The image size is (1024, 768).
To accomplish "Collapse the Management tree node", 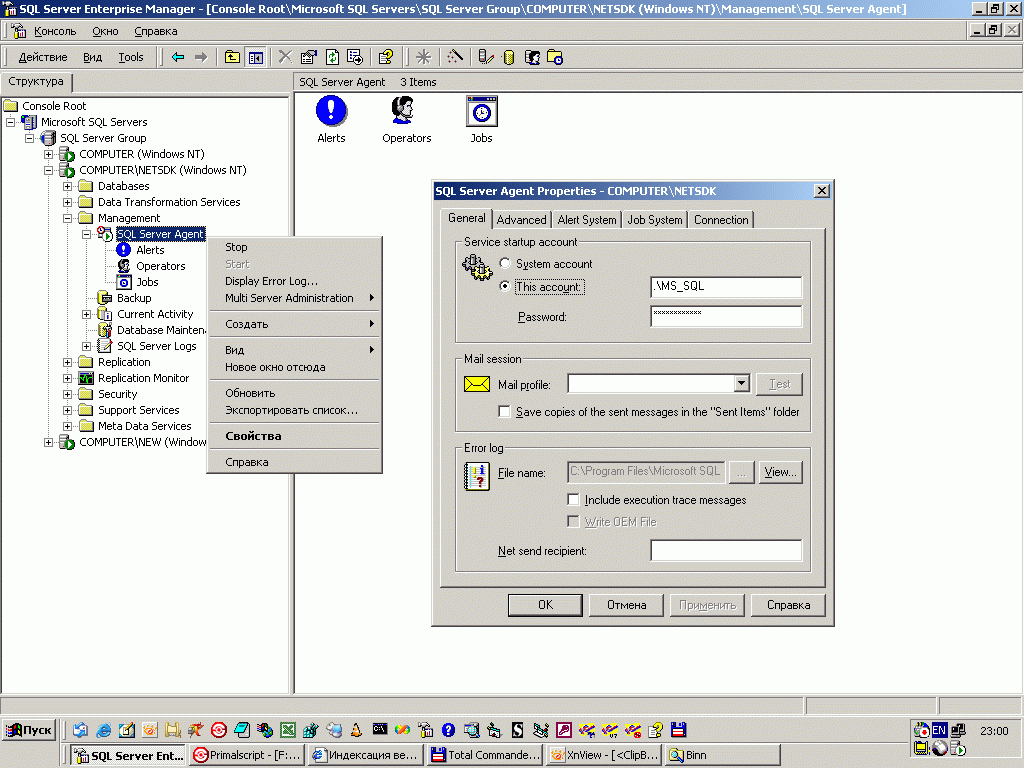I will click(67, 218).
